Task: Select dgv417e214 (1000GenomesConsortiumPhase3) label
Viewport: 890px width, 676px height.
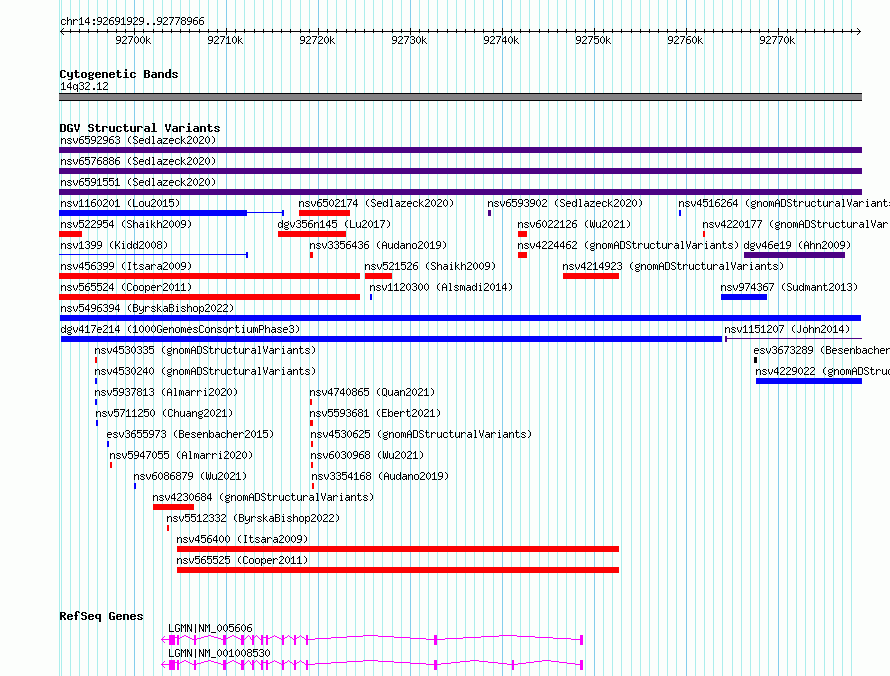Action: (x=180, y=329)
